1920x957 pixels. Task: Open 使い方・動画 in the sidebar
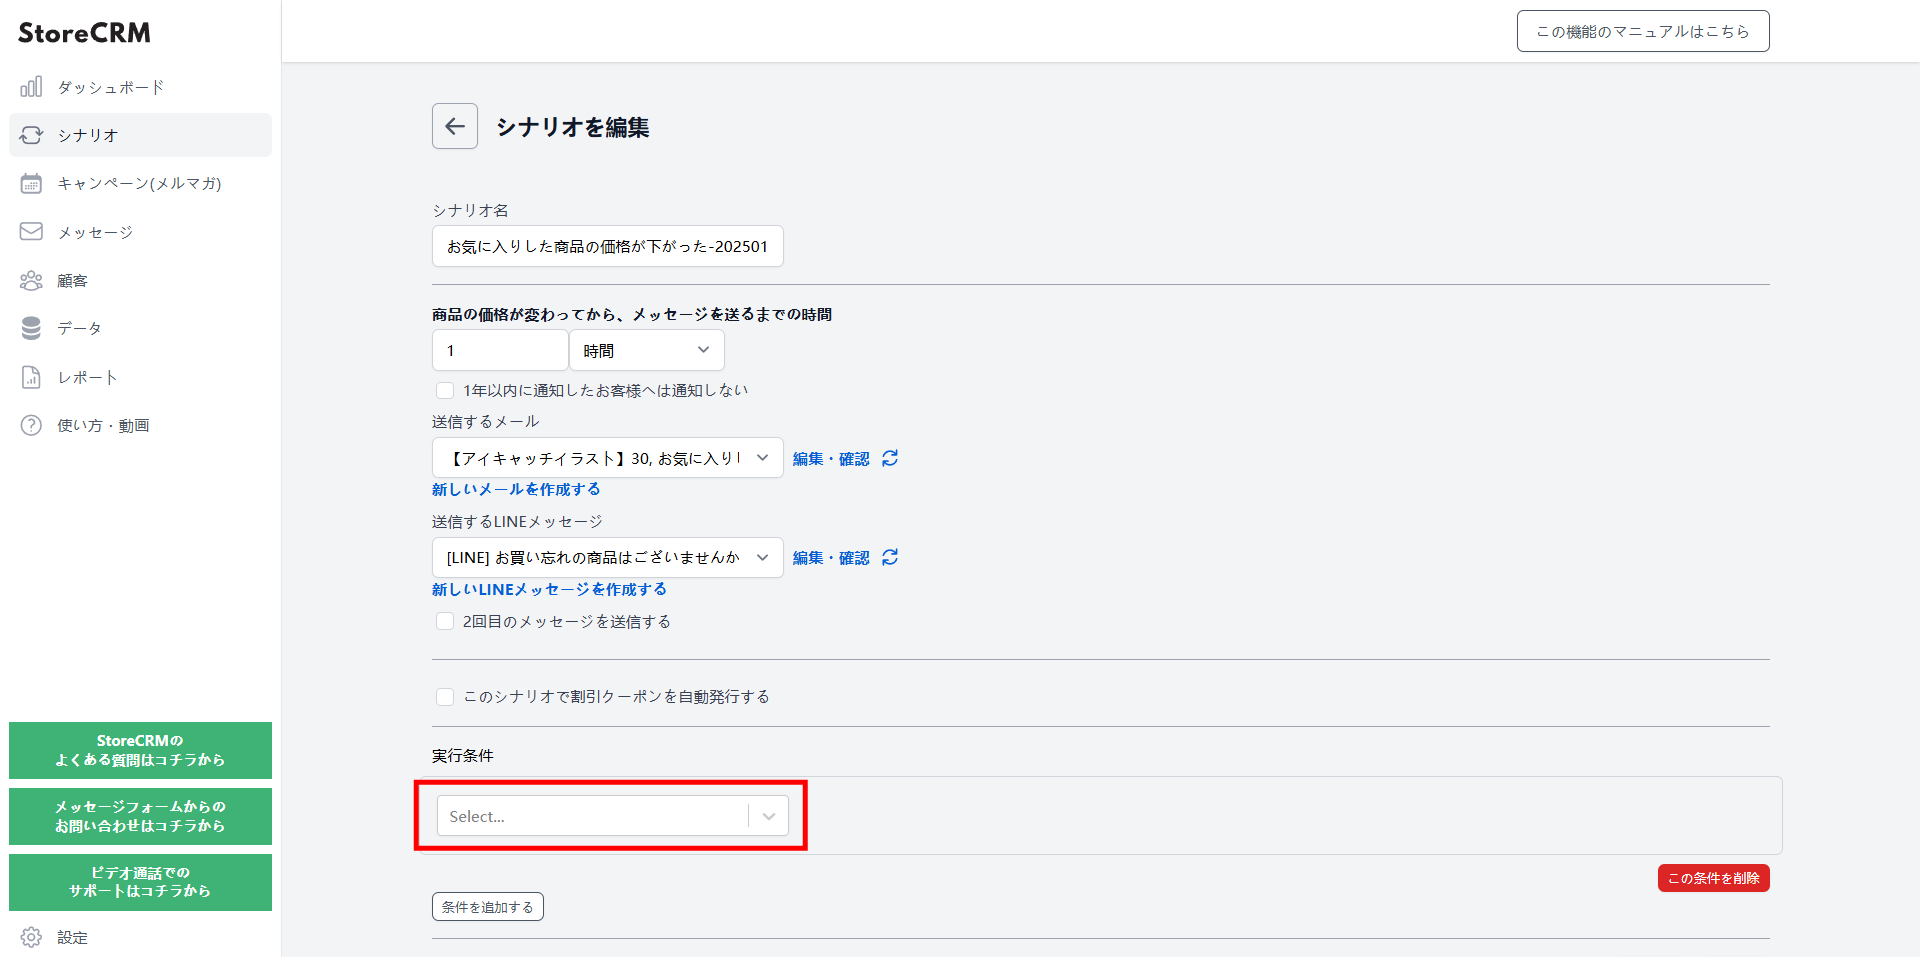(140, 425)
